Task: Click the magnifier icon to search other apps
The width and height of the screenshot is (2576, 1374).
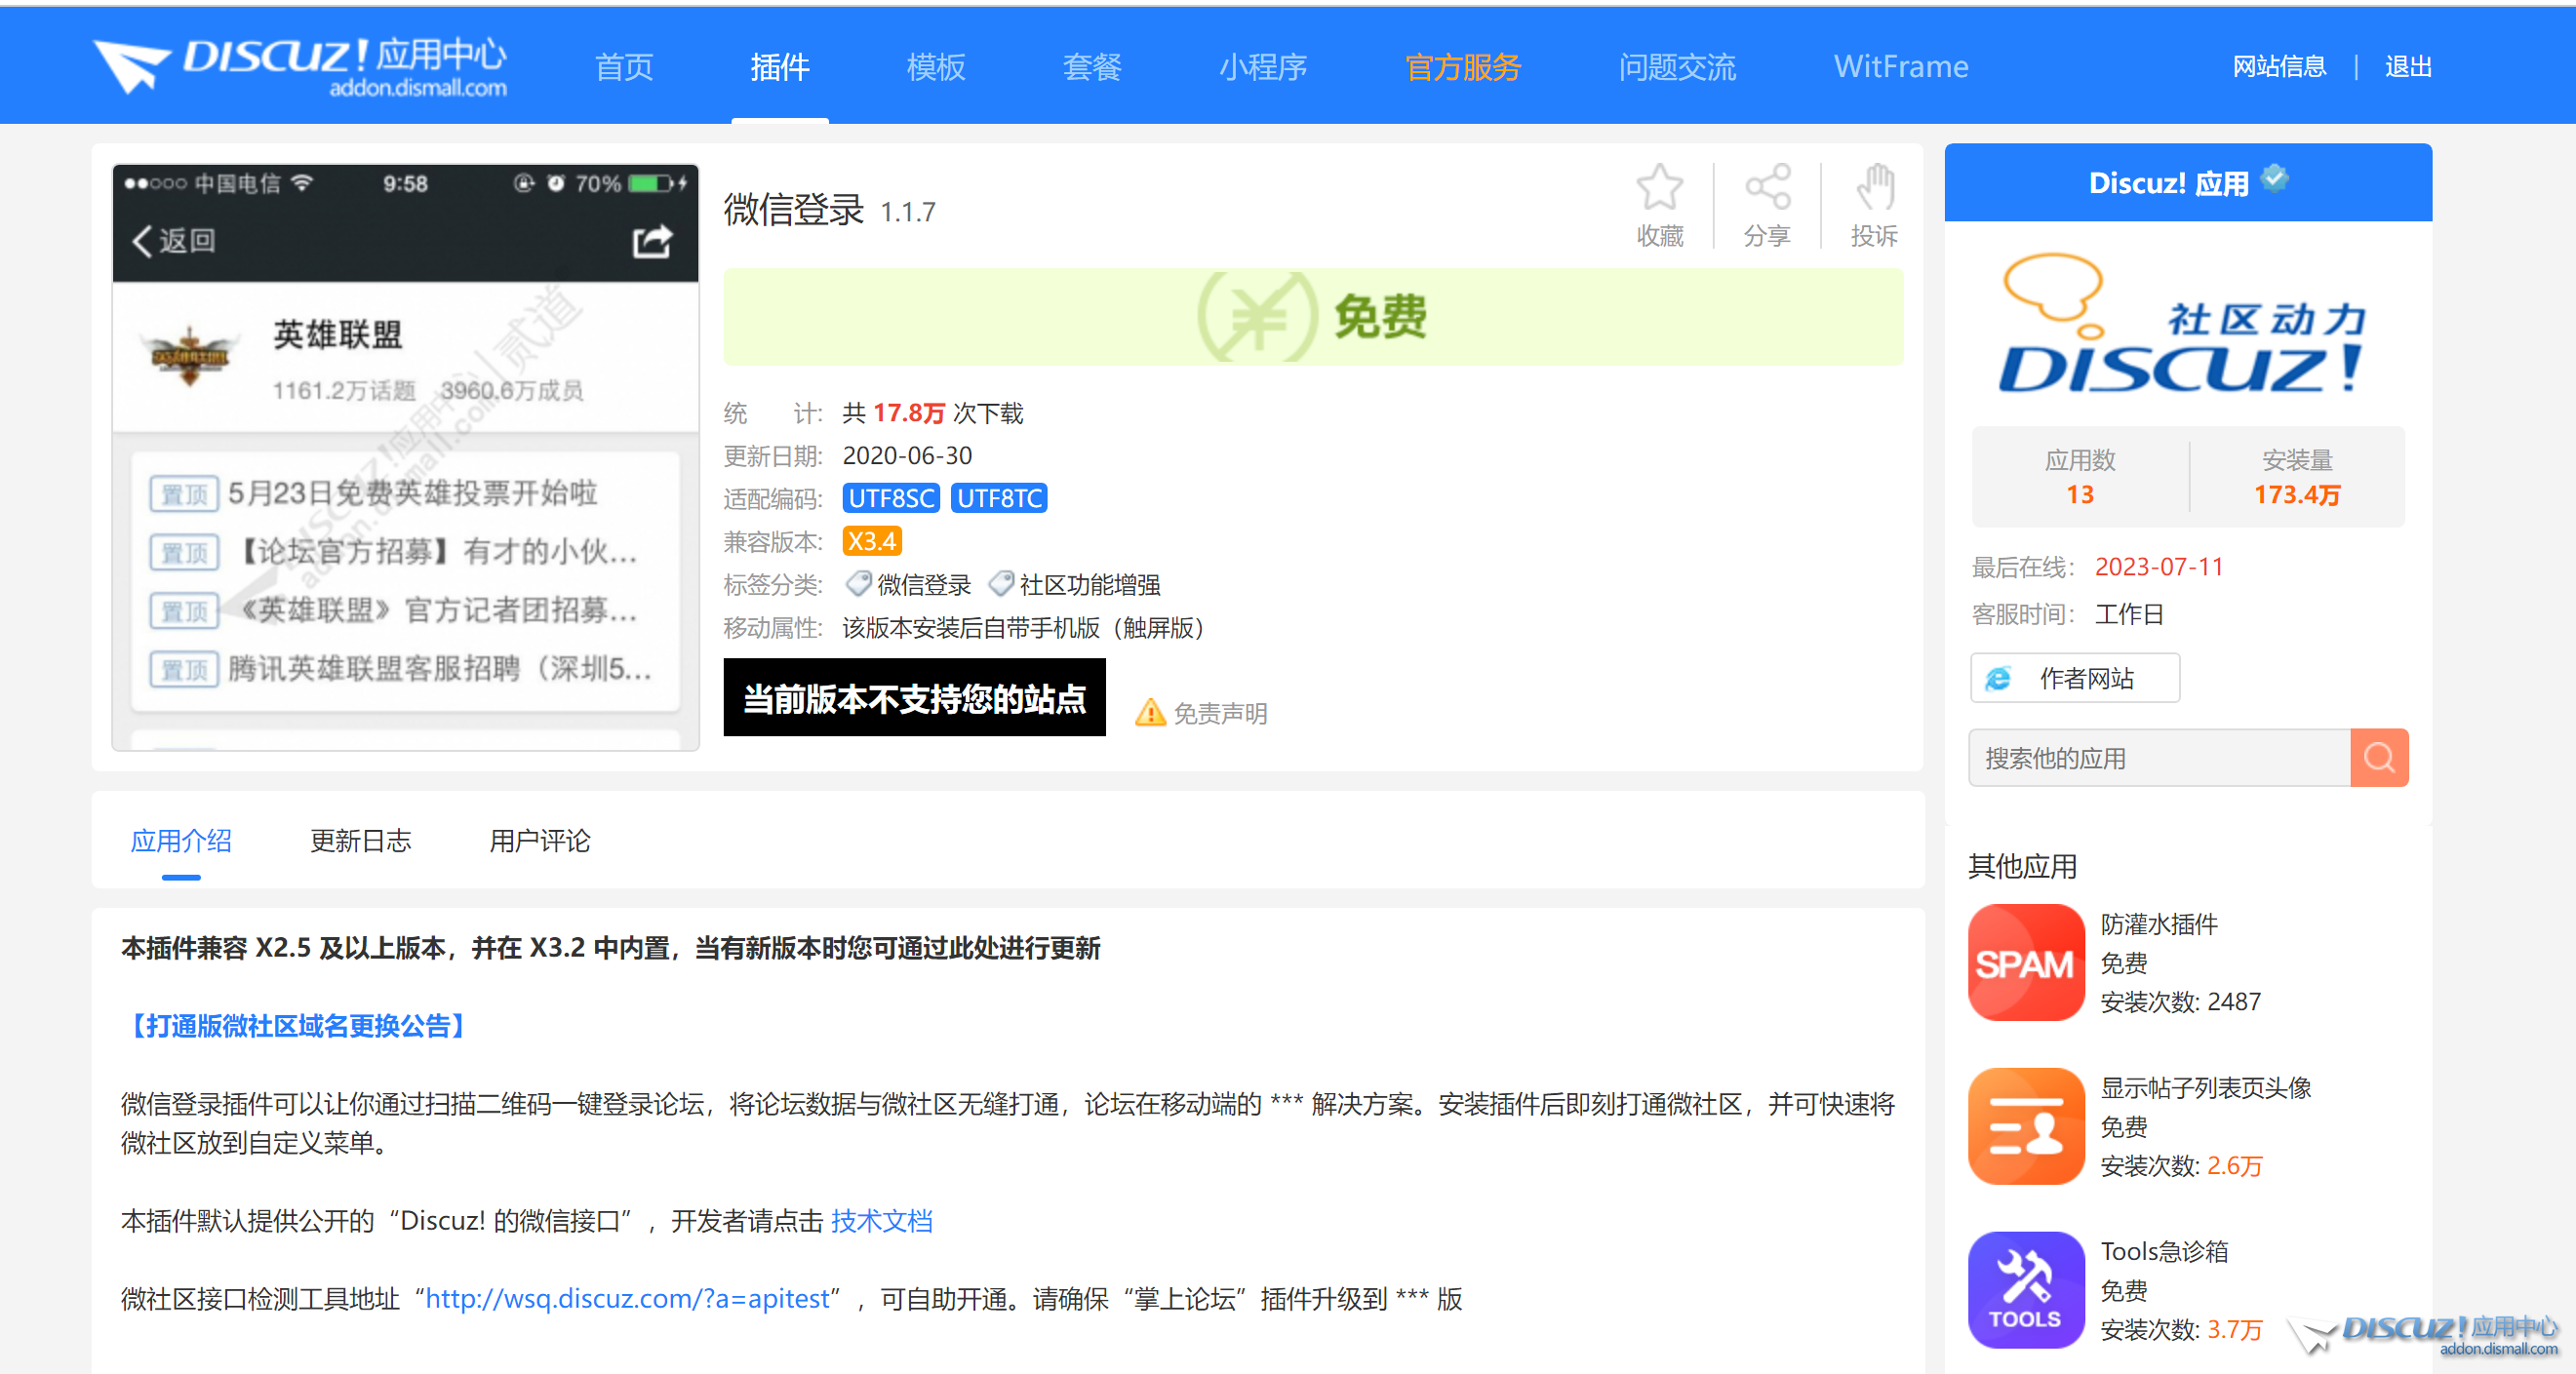Action: [2379, 757]
